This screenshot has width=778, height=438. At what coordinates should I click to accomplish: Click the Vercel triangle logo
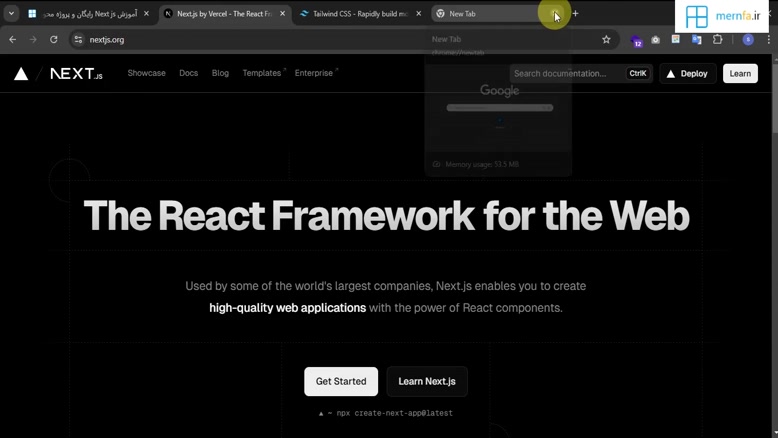point(21,74)
